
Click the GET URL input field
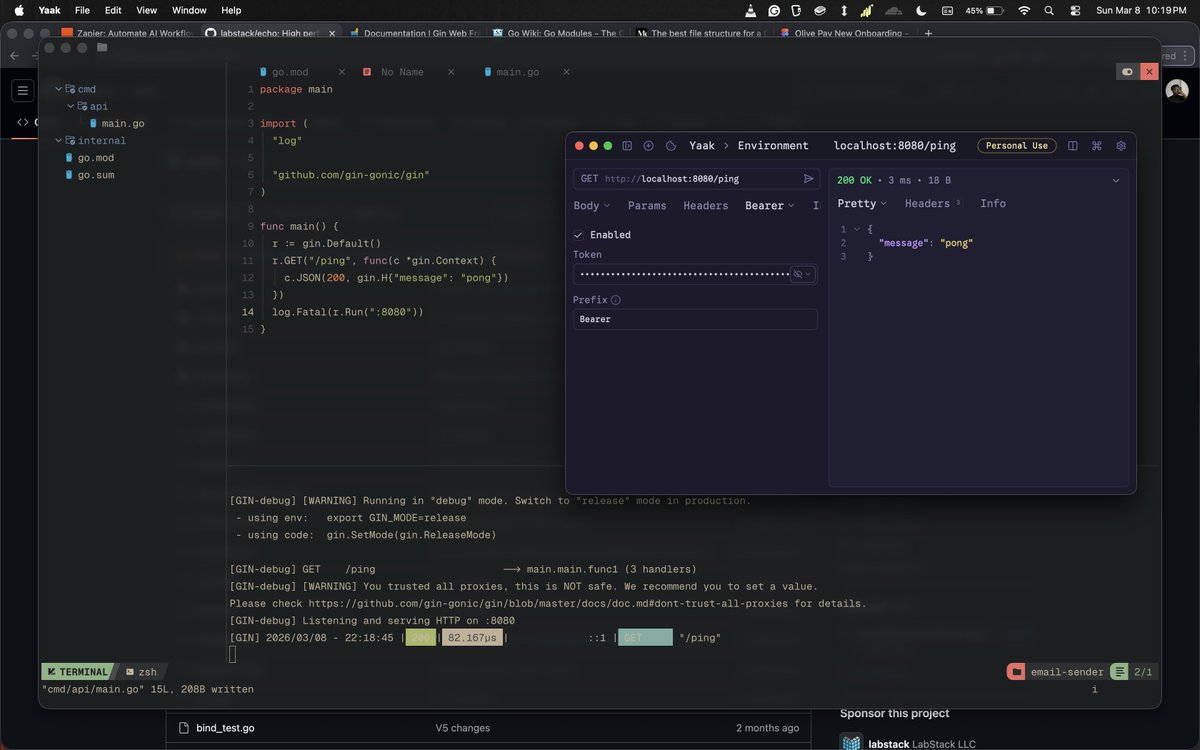(x=690, y=178)
